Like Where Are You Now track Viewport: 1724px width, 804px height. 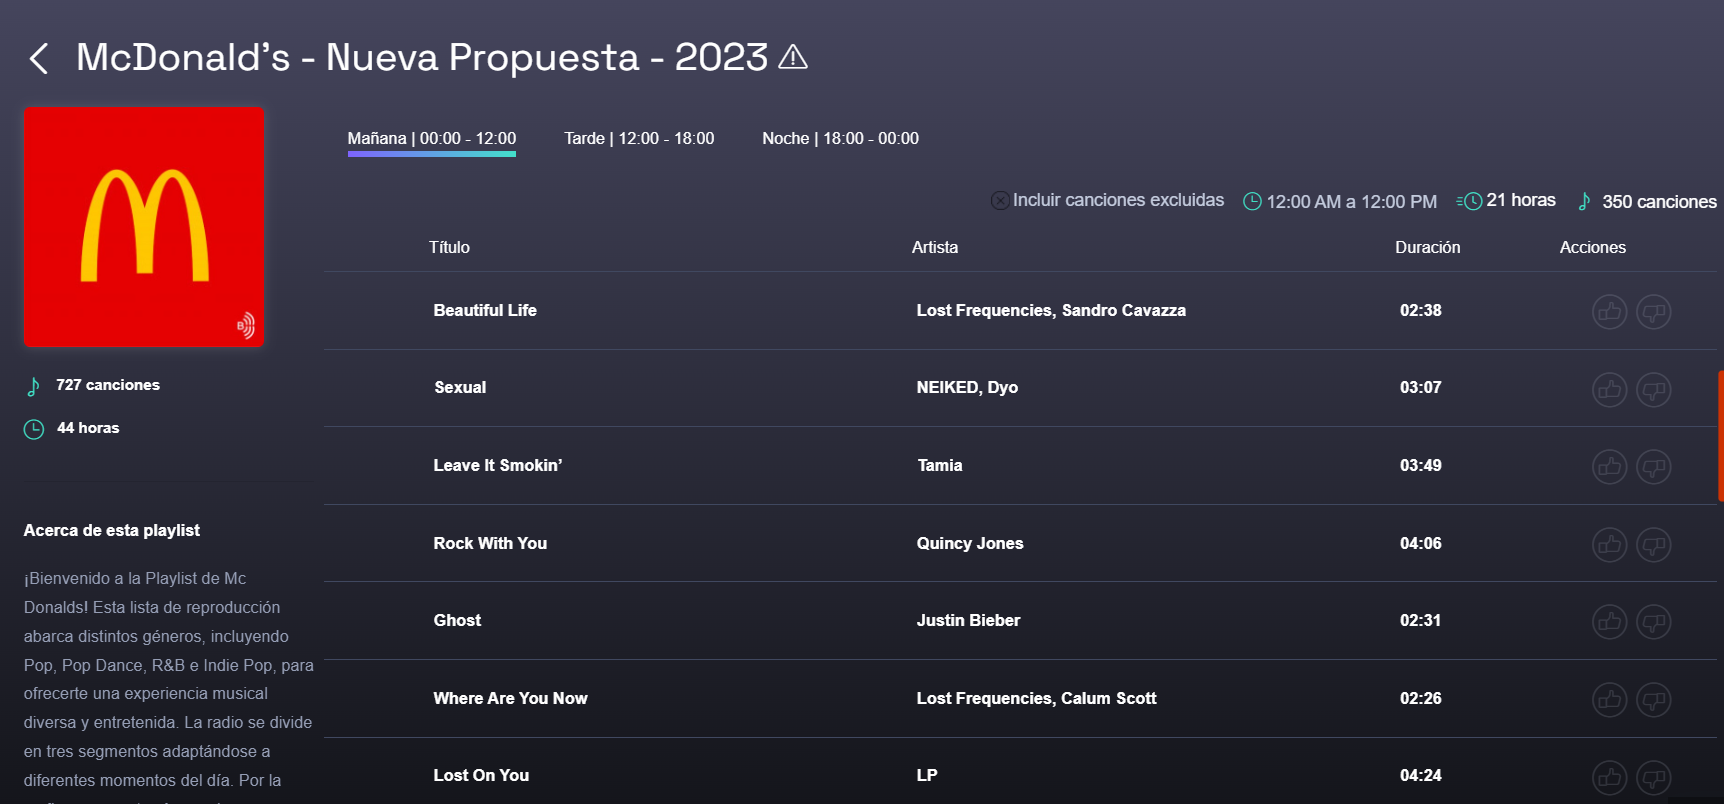point(1609,700)
